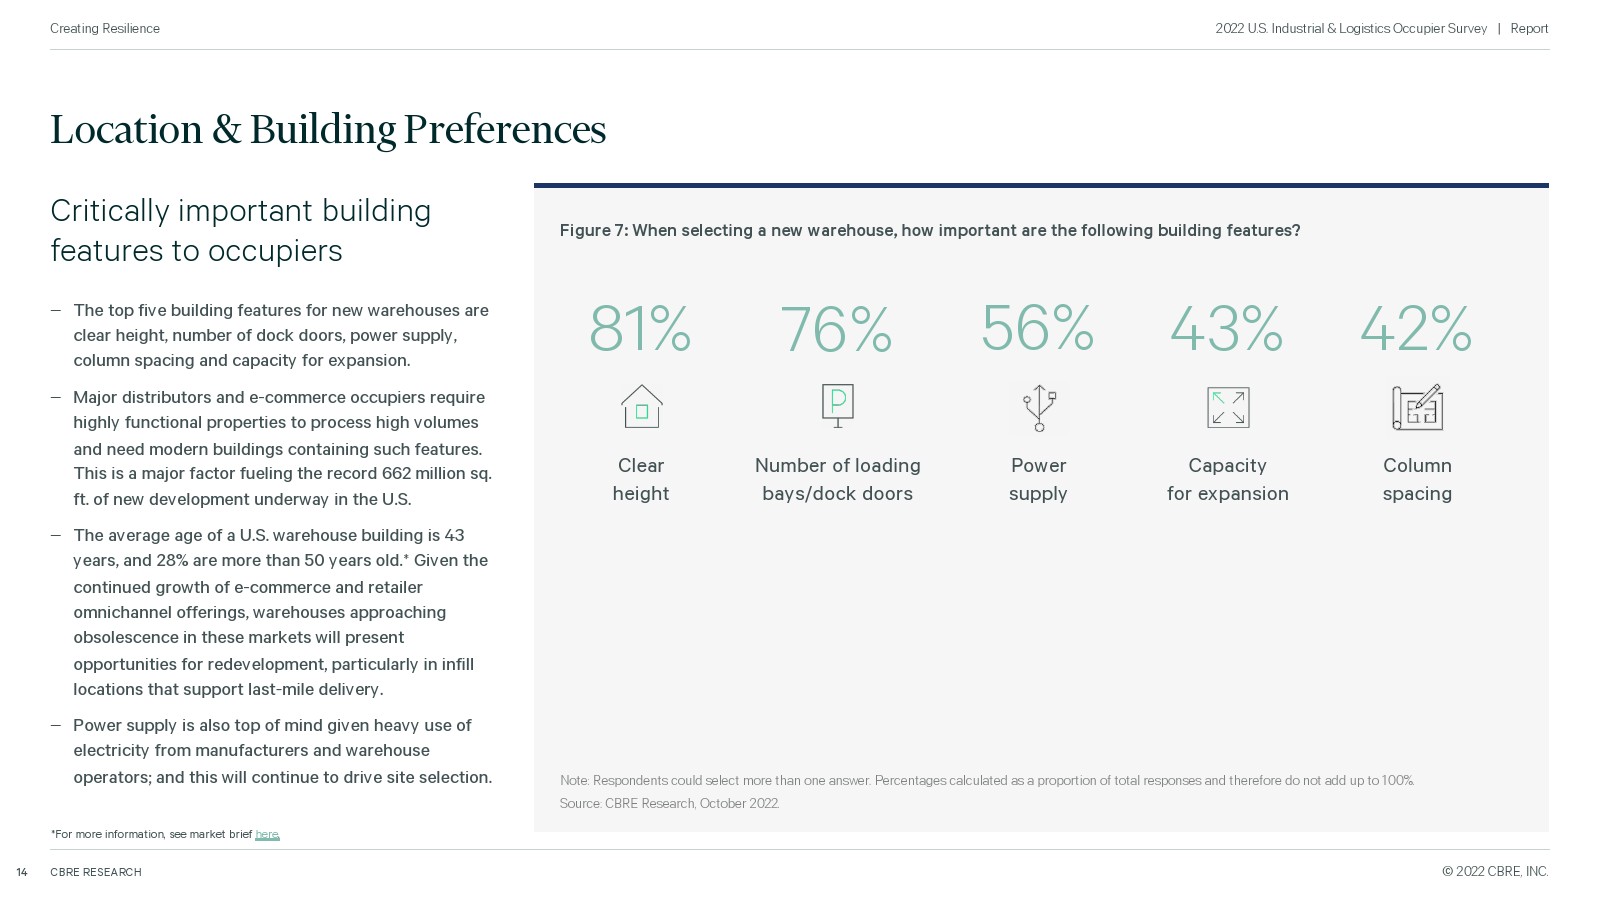This screenshot has height=900, width=1600.
Task: Click the Capacity for expansion arrows icon
Action: click(x=1228, y=408)
